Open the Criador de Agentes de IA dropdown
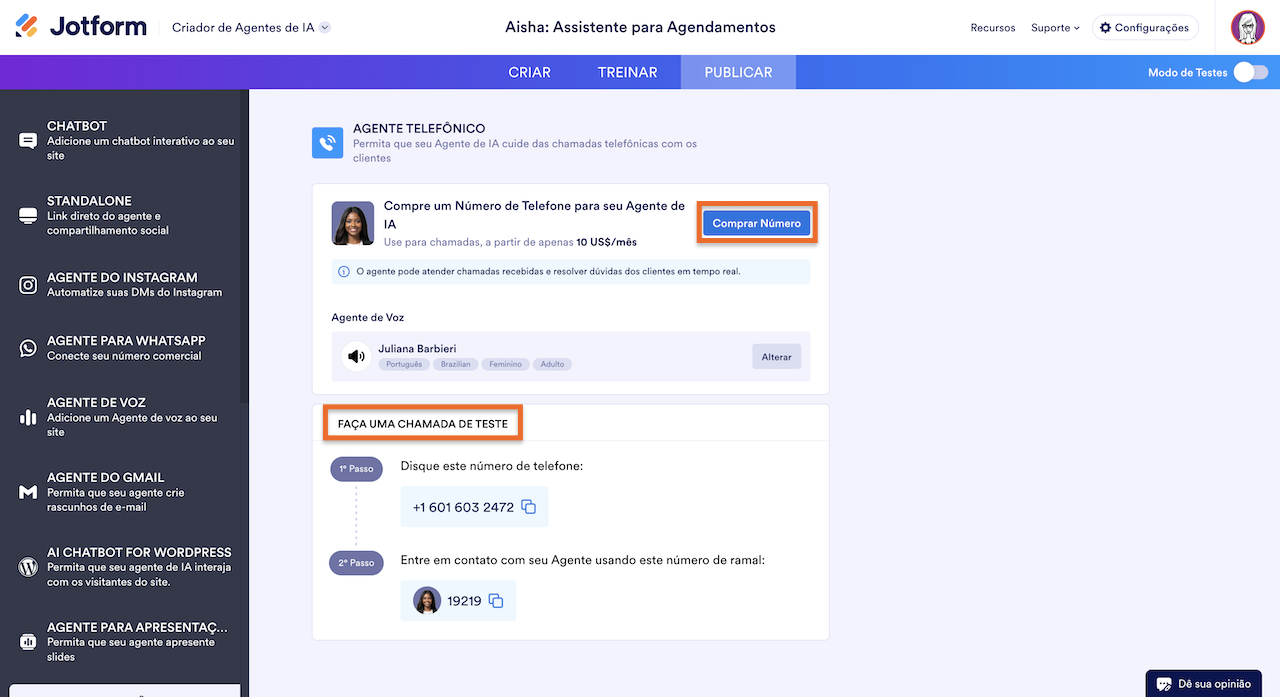 click(x=251, y=27)
